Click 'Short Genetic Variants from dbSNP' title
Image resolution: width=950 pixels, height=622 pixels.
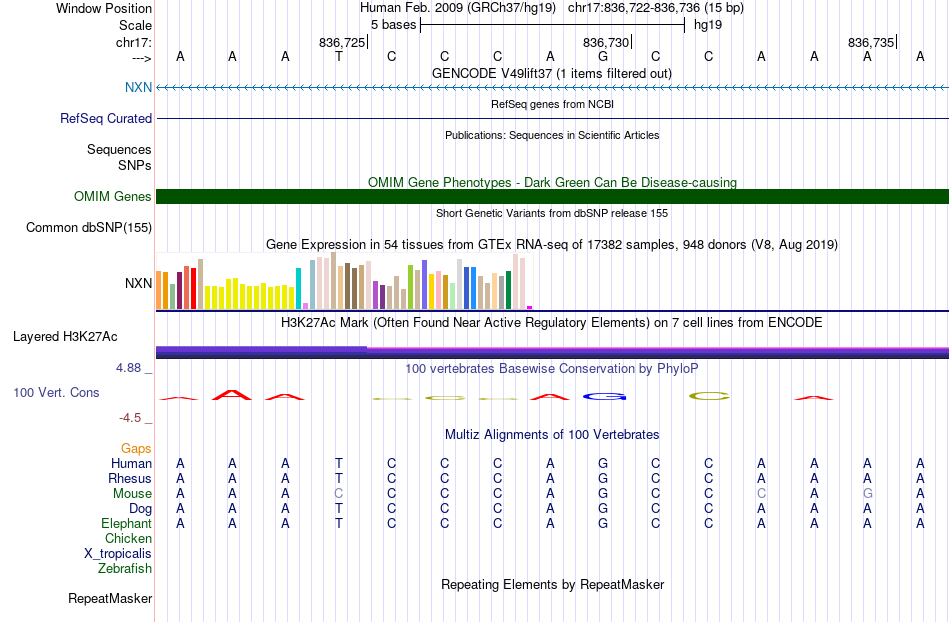pos(552,213)
